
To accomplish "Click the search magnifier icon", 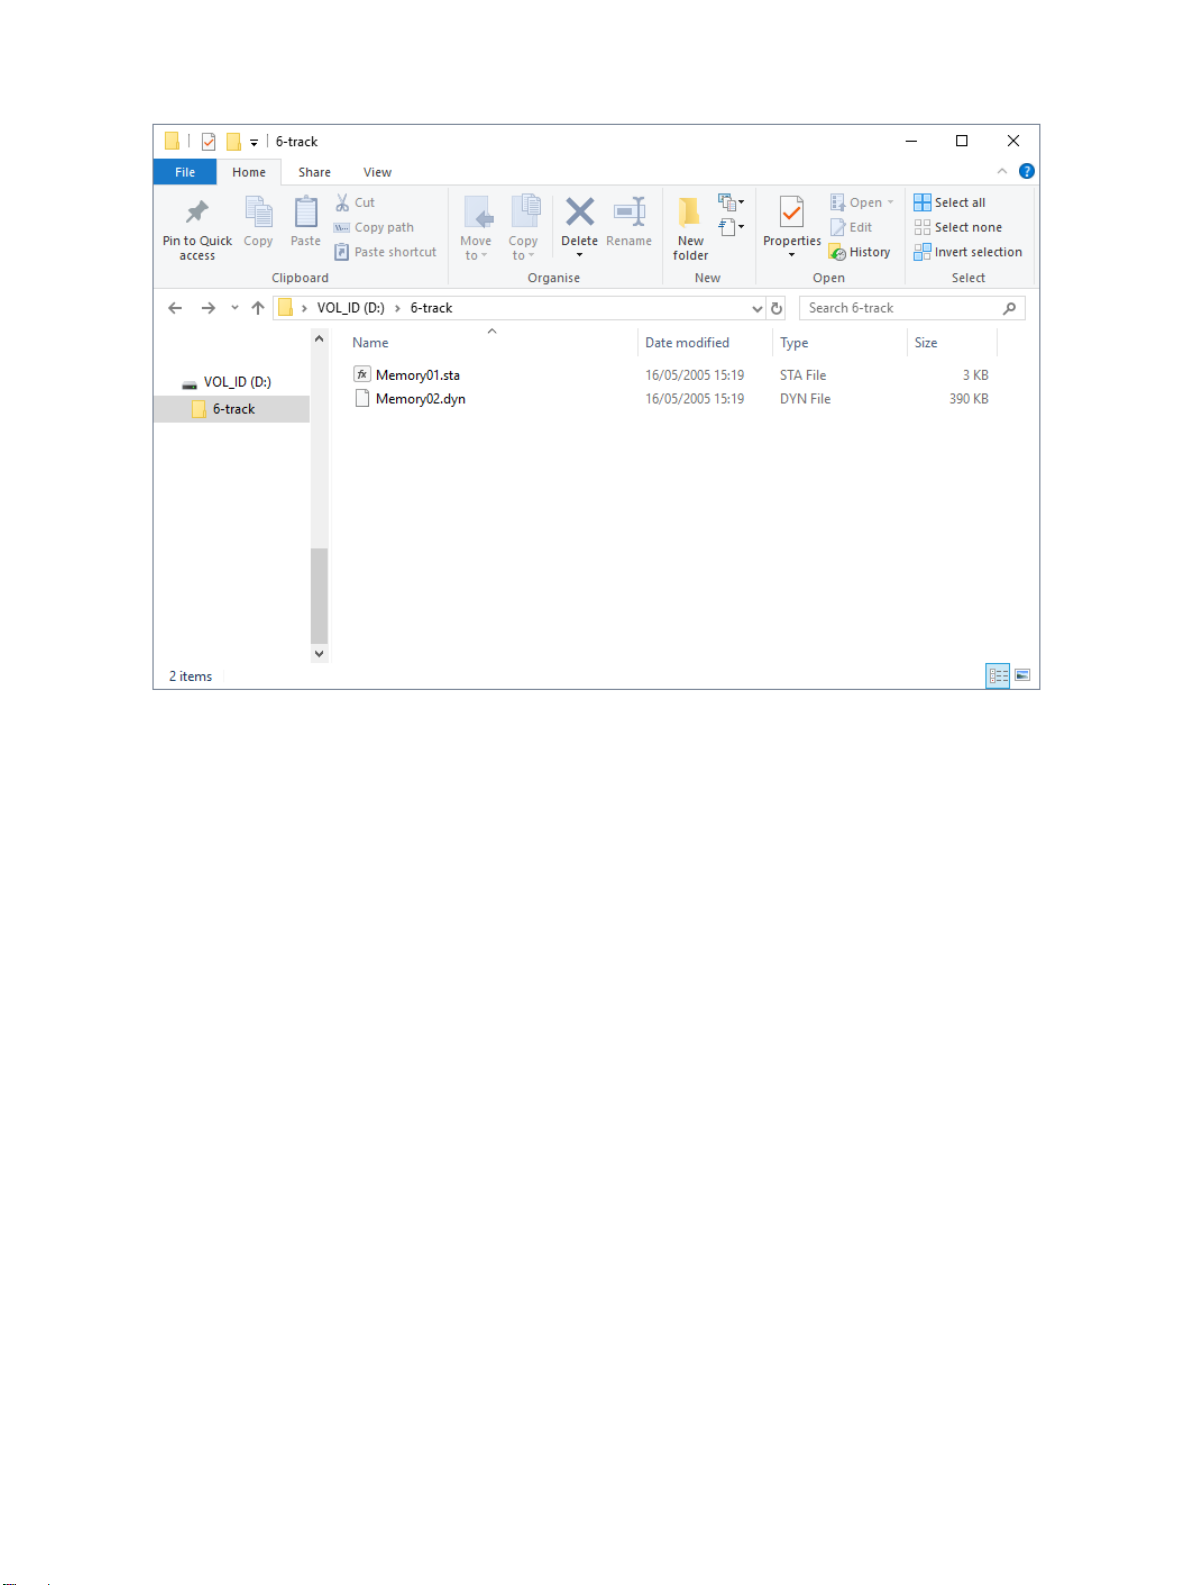I will 1010,308.
